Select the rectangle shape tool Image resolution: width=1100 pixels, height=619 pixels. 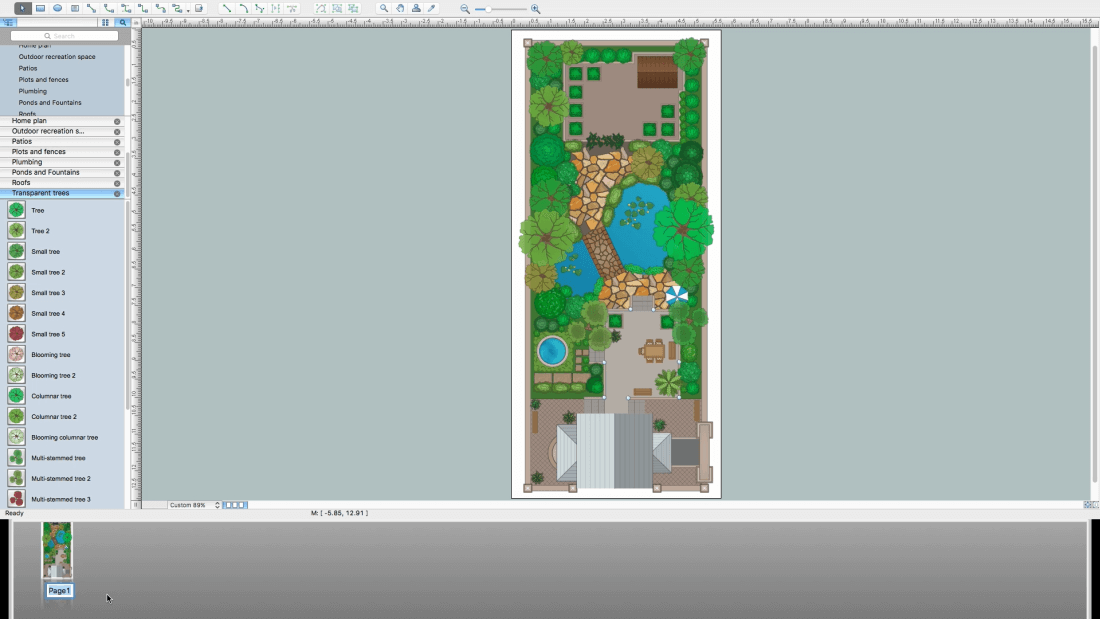tap(41, 8)
